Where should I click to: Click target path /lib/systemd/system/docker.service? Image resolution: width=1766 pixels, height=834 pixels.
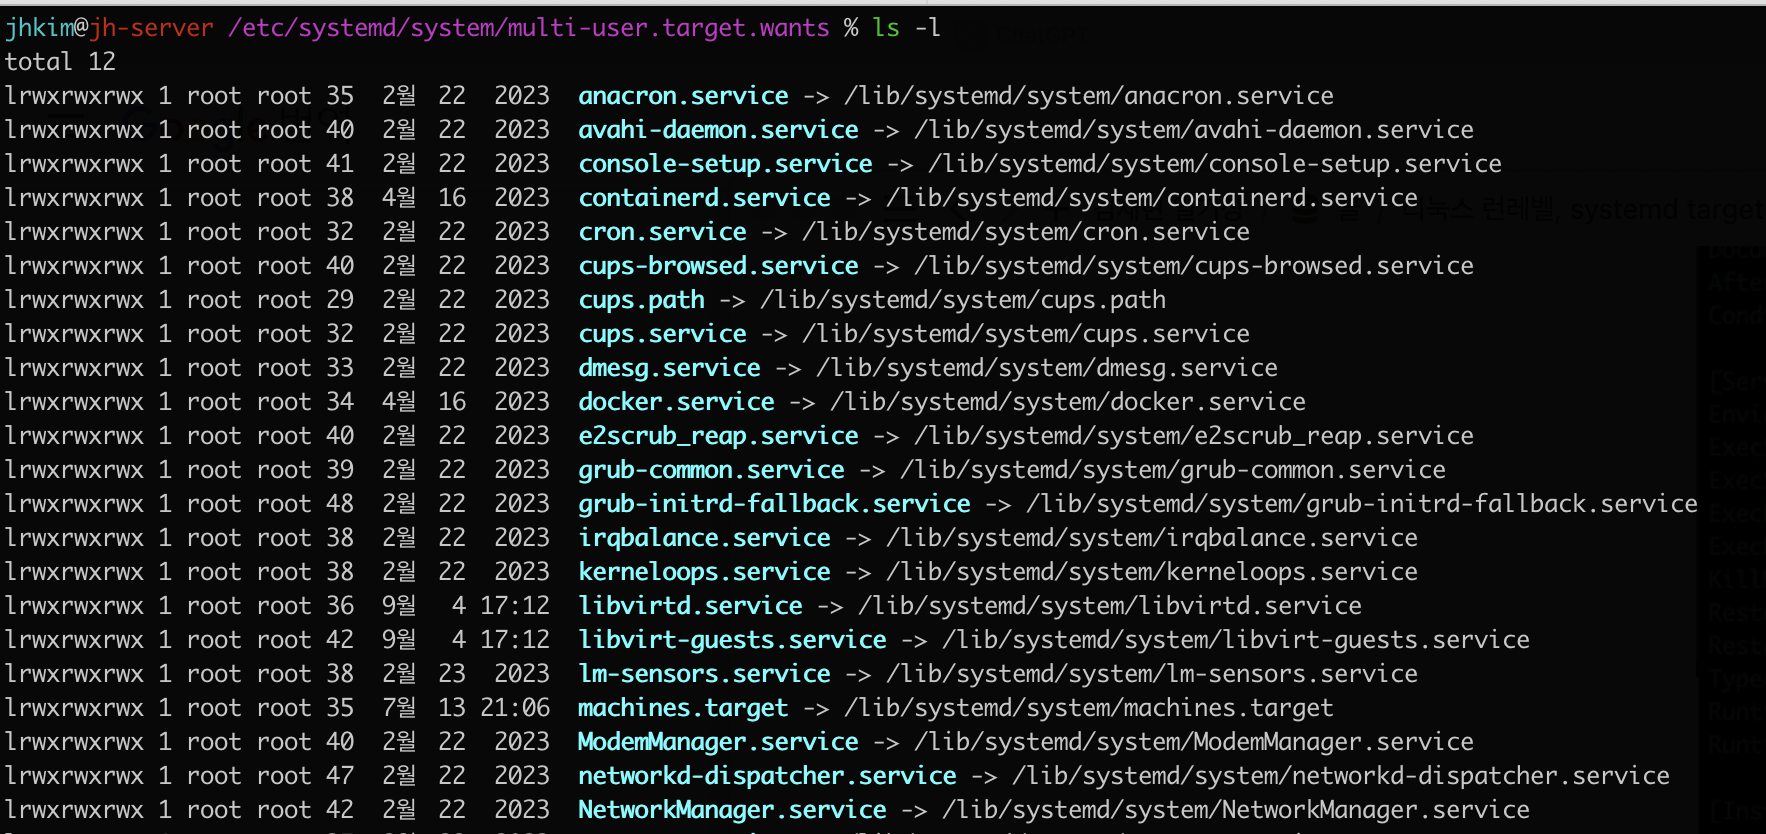coord(1068,402)
